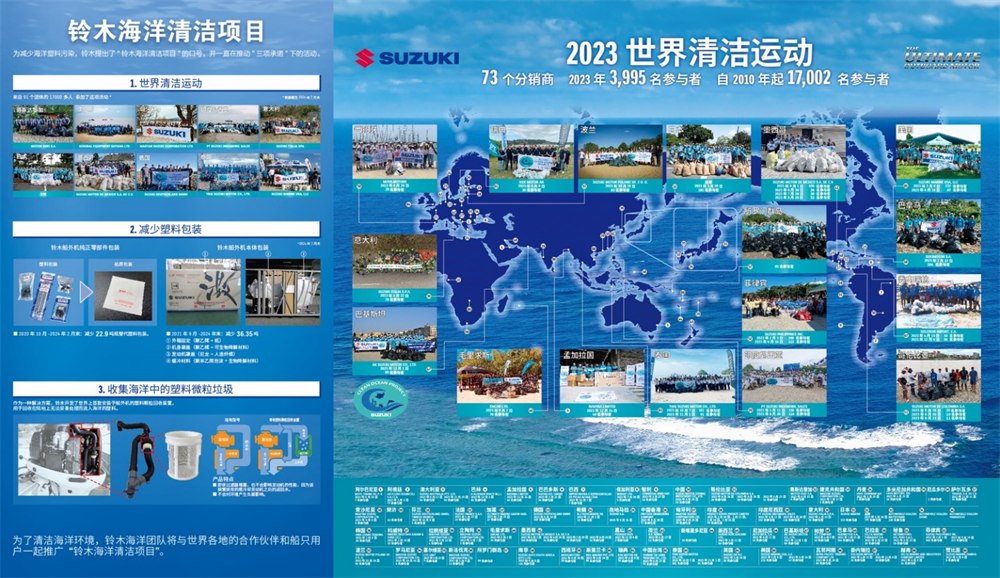This screenshot has height=578, width=1000.
Task: Click the round Clean Ocean Project badge
Action: tap(381, 400)
